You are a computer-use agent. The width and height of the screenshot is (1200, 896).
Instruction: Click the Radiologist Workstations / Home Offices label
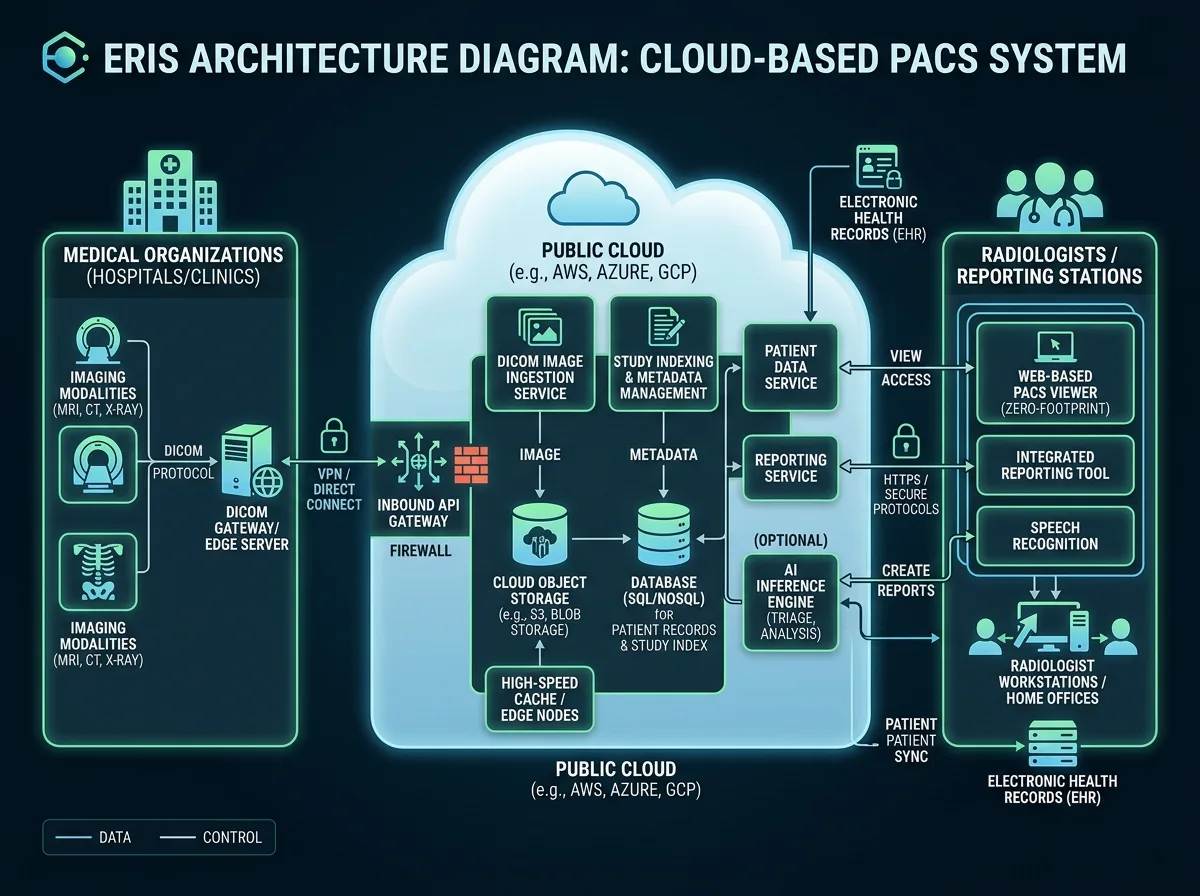(1051, 681)
